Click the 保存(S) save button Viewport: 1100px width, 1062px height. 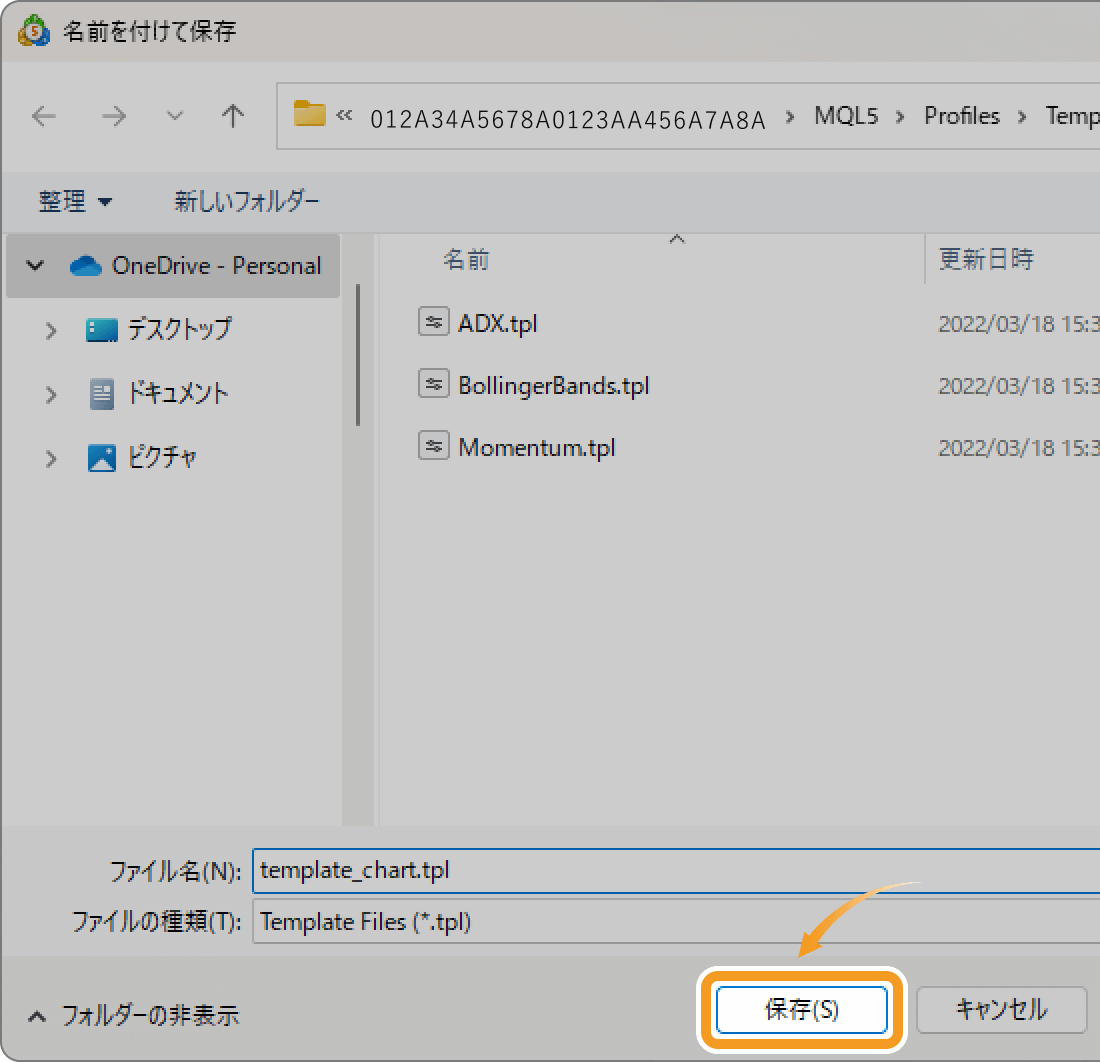[802, 1009]
